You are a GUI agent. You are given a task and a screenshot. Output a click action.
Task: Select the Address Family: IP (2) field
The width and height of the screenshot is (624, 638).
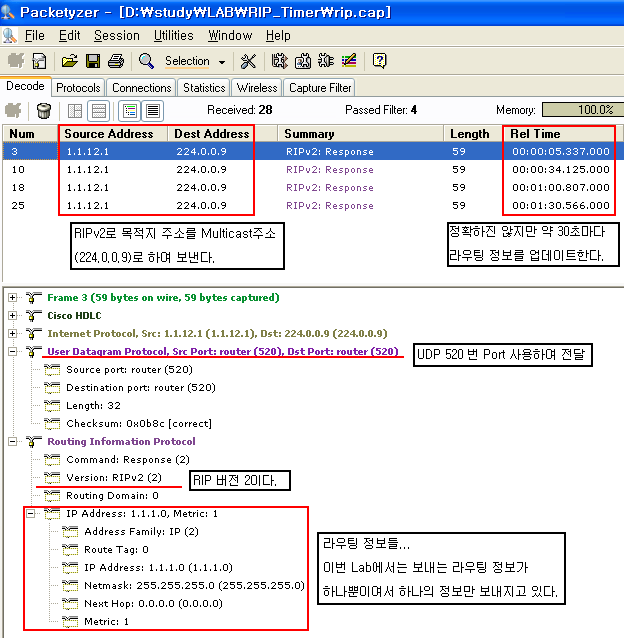coord(141,532)
